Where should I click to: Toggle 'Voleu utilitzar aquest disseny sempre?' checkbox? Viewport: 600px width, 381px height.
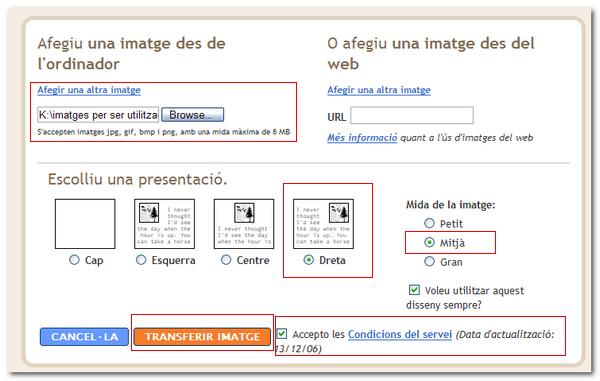click(x=414, y=290)
